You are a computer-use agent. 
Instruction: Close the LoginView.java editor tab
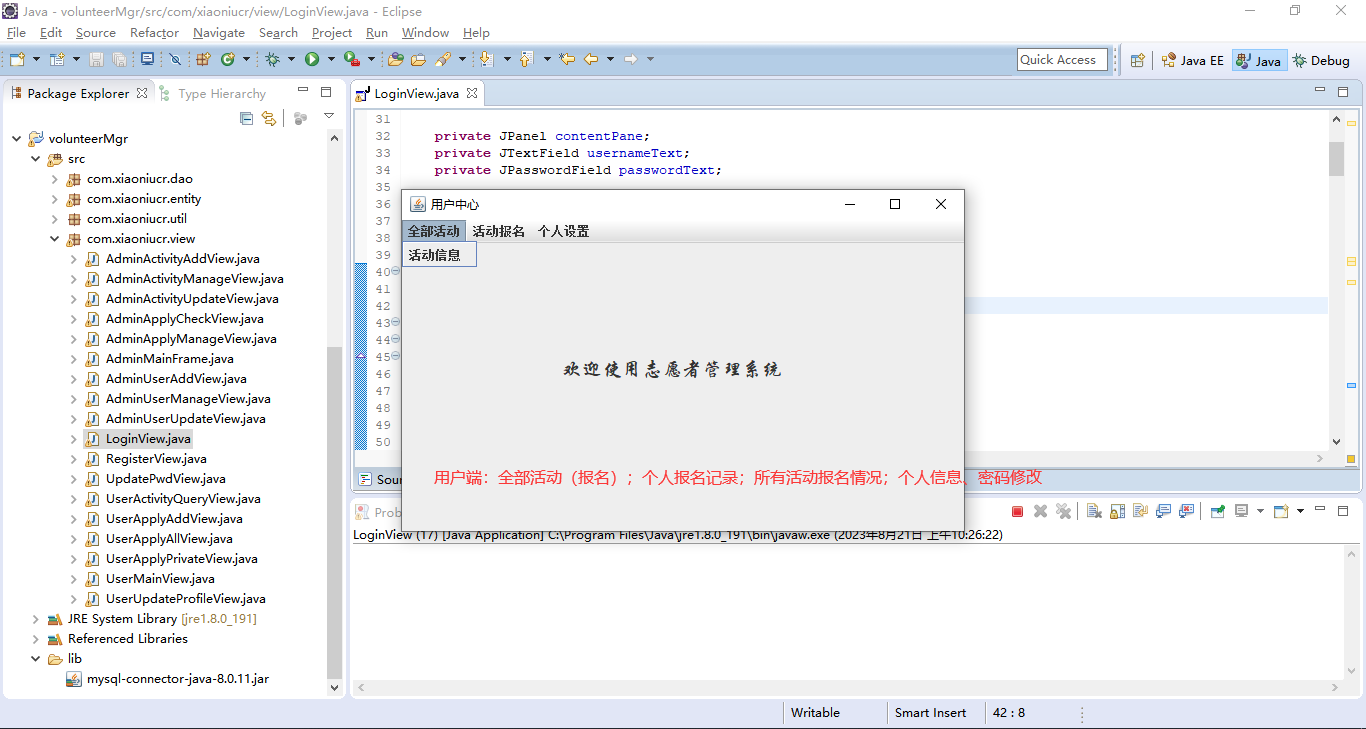472,93
